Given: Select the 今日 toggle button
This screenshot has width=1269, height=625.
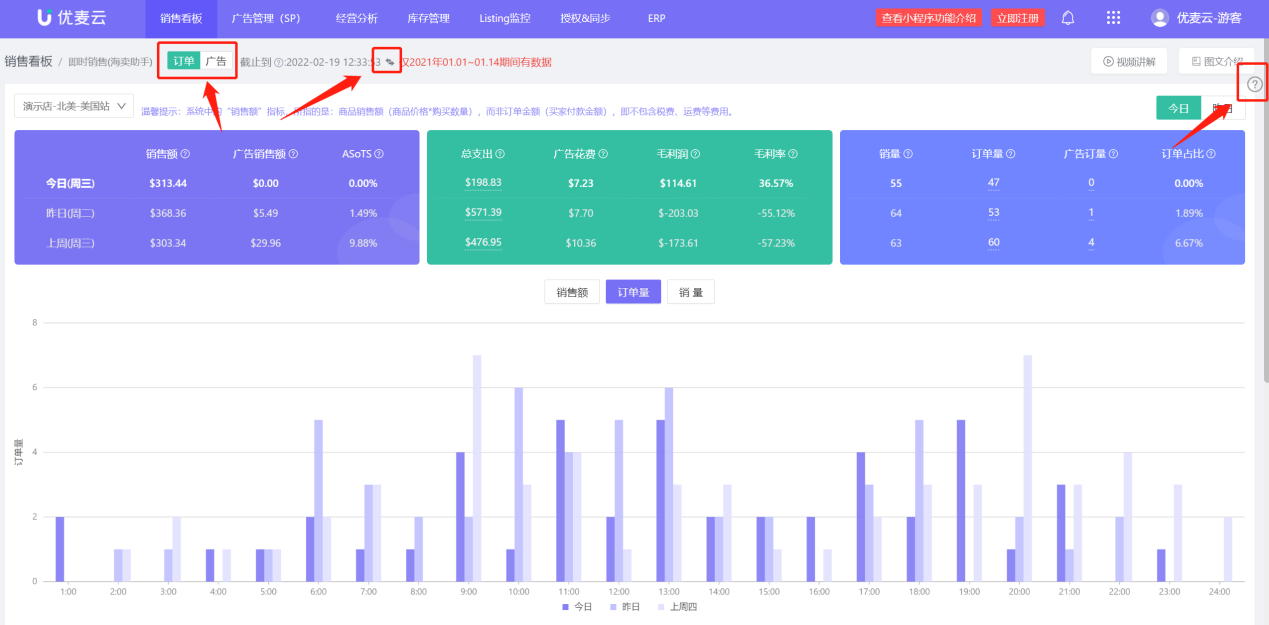Looking at the screenshot, I should coord(1178,108).
